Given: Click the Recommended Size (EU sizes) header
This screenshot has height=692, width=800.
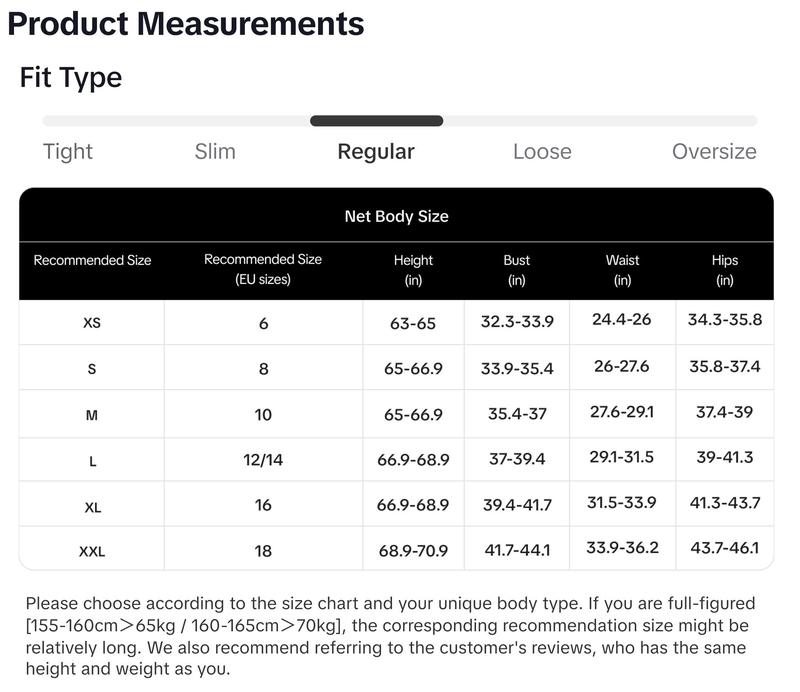Looking at the screenshot, I should point(263,269).
